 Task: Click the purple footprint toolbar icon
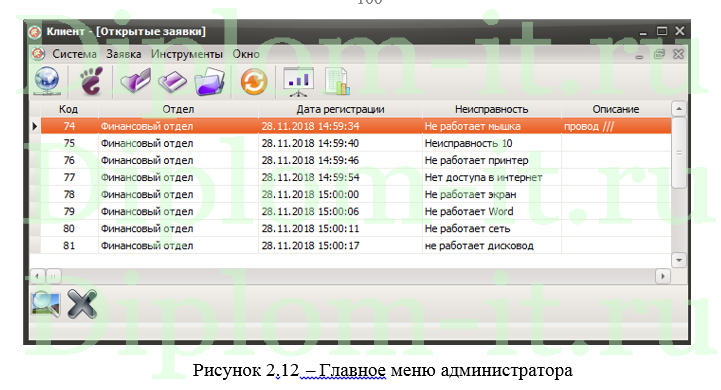pos(92,81)
